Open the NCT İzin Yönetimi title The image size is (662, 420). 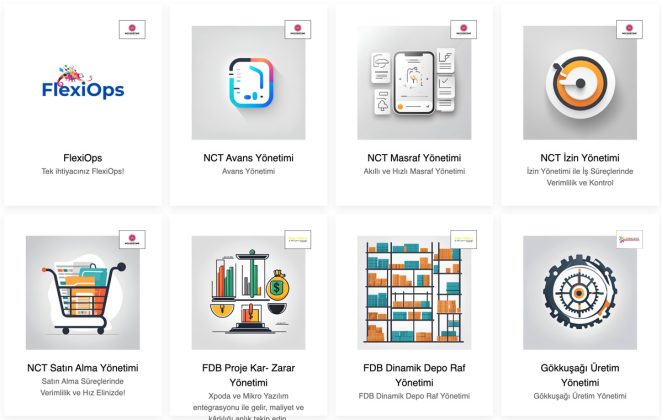coord(580,158)
